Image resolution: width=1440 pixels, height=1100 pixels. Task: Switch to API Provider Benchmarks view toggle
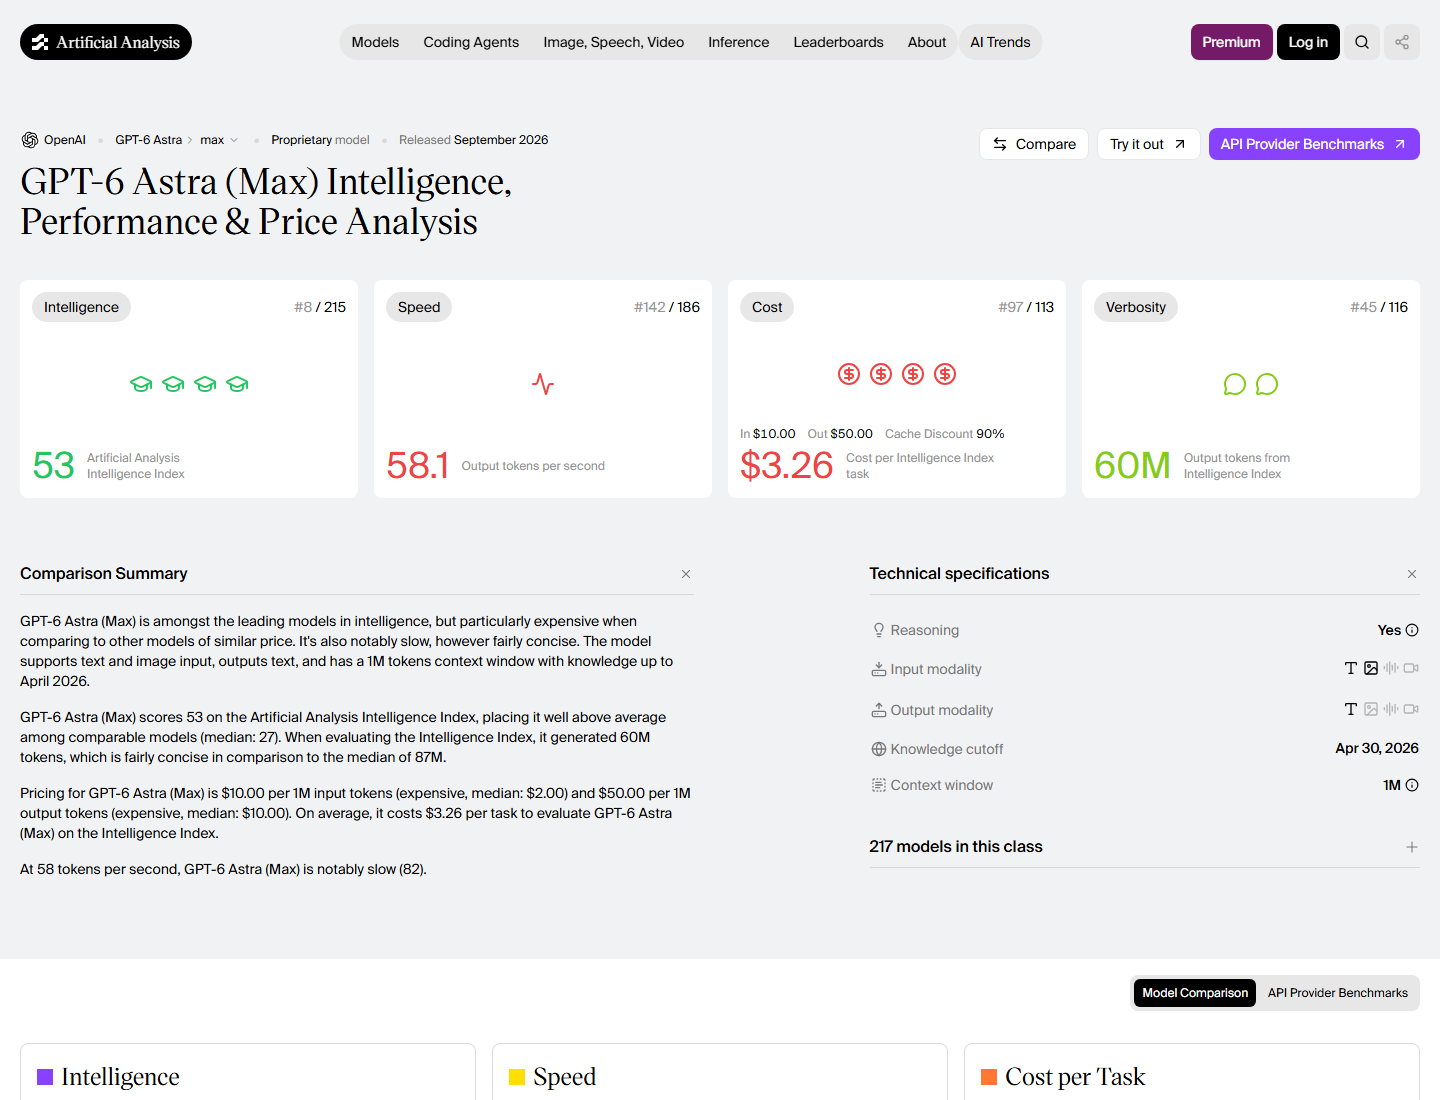point(1337,993)
